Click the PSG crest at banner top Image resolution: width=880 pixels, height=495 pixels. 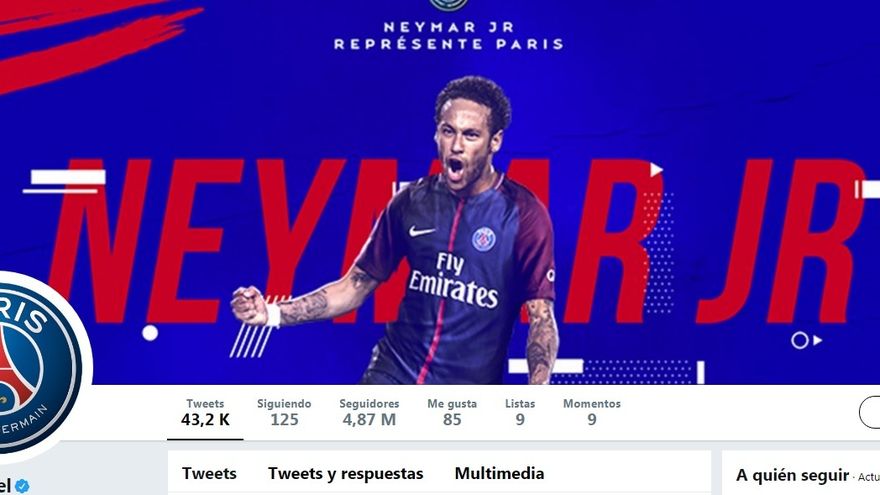(448, 4)
